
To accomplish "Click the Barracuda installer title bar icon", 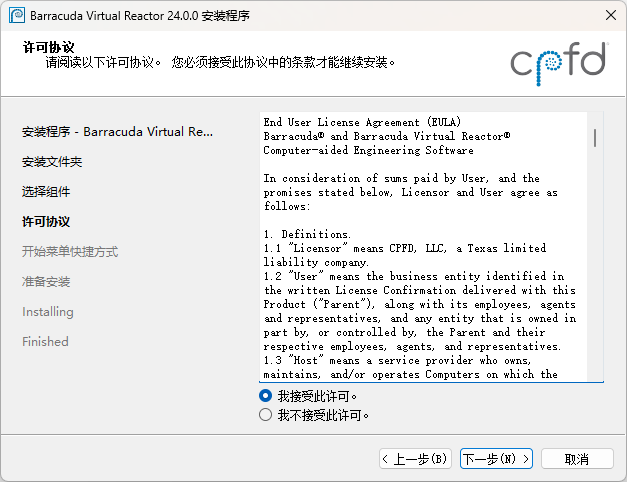I will (x=15, y=16).
